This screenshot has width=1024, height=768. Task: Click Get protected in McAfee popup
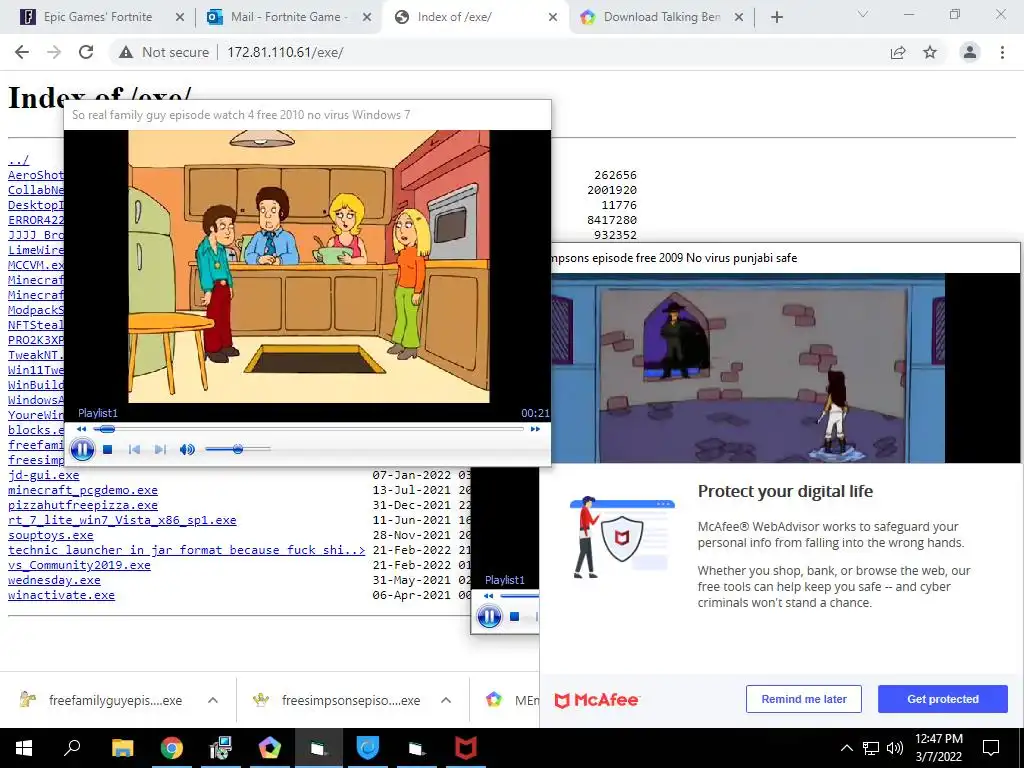(942, 699)
